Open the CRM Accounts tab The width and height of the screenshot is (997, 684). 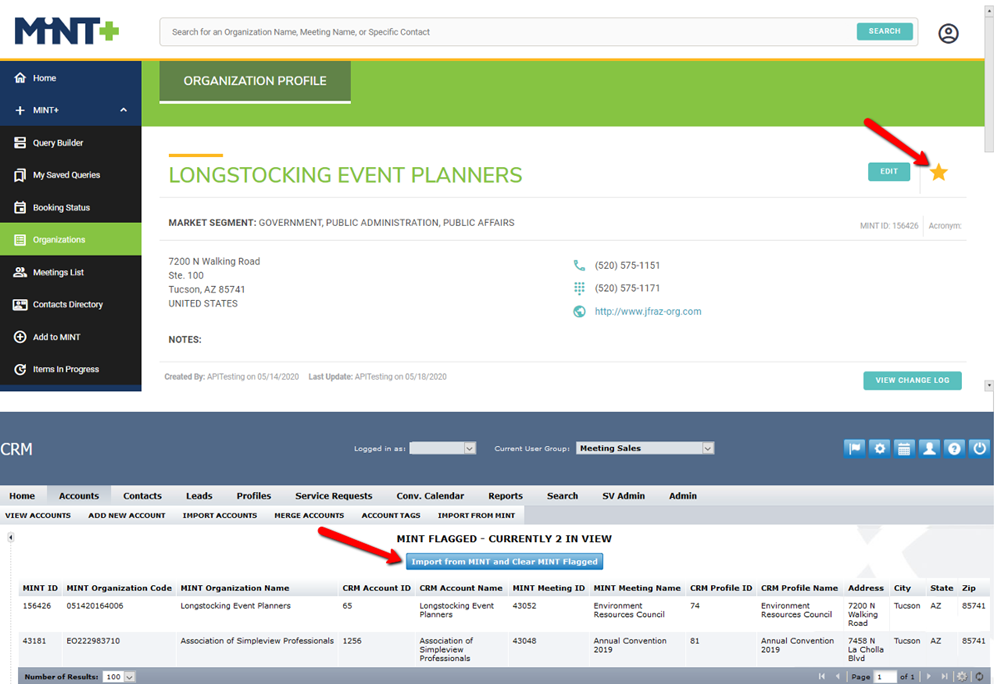79,496
